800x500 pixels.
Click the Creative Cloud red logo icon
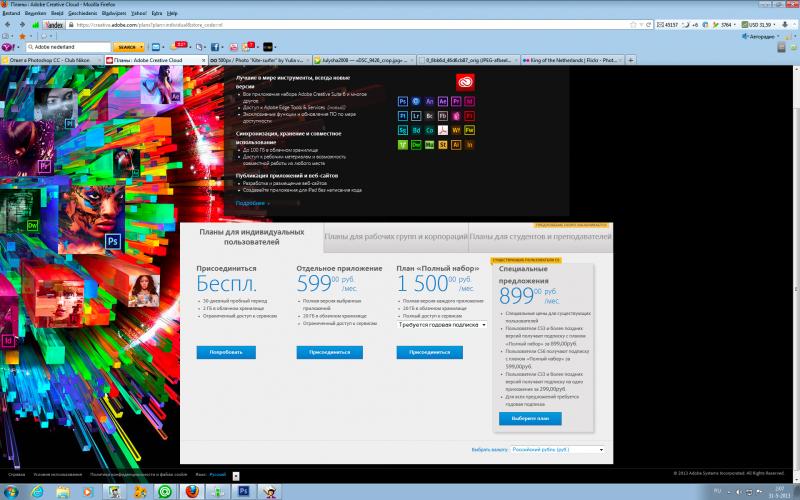pyautogui.click(x=465, y=82)
